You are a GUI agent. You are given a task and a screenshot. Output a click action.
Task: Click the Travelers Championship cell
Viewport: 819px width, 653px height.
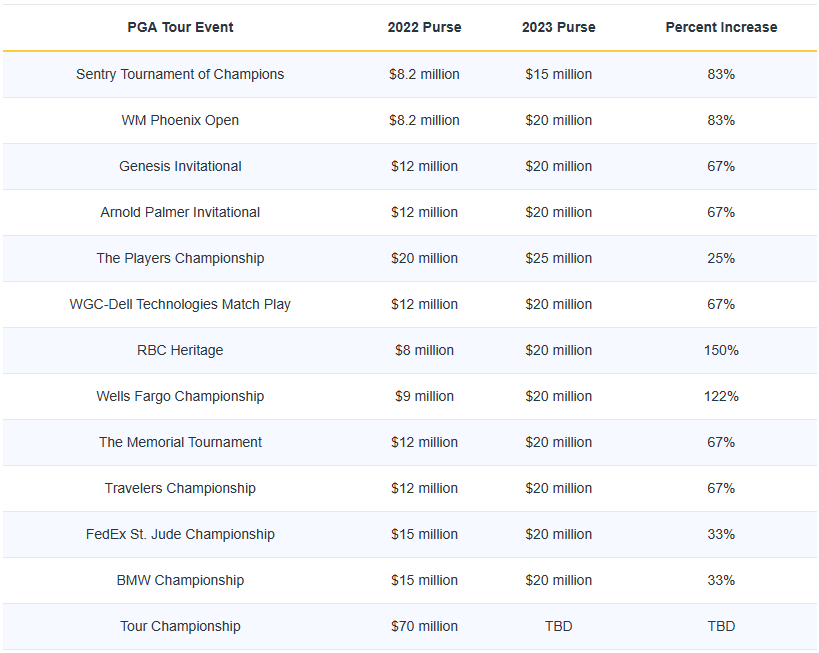pos(180,488)
